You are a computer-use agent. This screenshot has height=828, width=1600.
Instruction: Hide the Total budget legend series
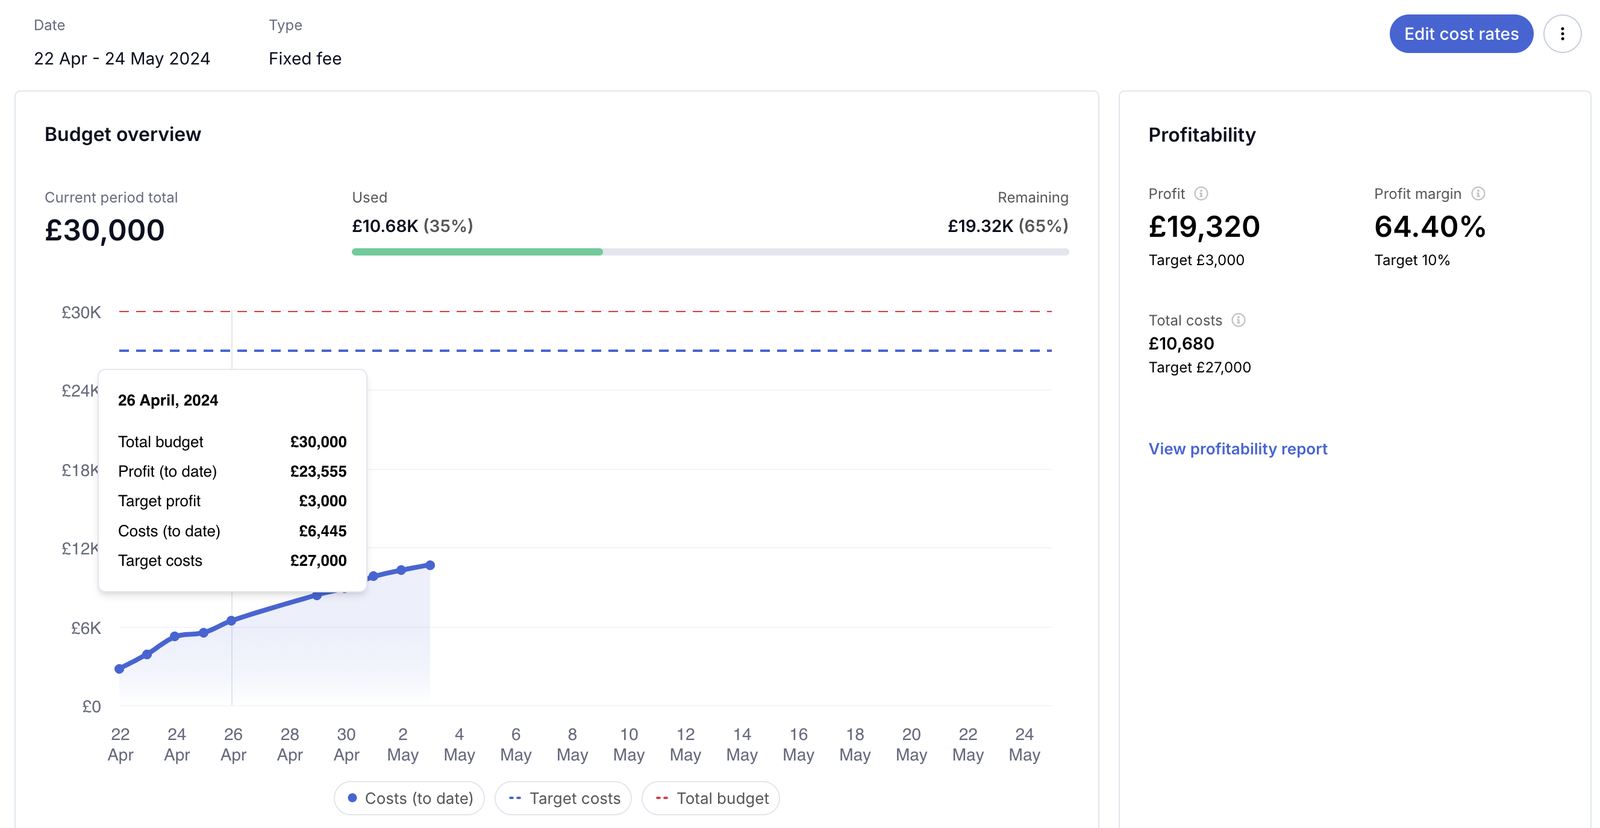click(711, 798)
